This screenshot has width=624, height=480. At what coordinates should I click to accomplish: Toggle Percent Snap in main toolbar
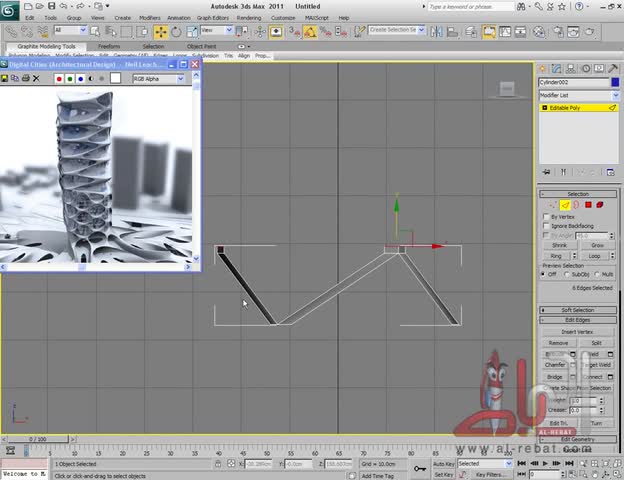click(326, 32)
